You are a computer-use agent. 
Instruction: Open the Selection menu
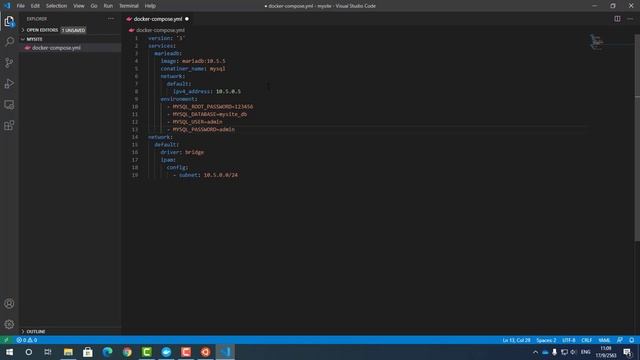(x=56, y=6)
